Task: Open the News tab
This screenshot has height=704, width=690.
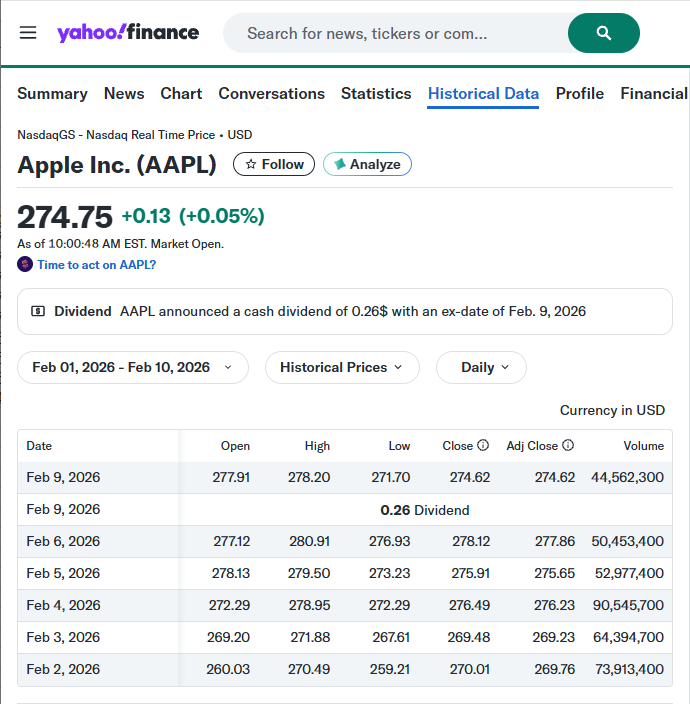Action: click(124, 93)
